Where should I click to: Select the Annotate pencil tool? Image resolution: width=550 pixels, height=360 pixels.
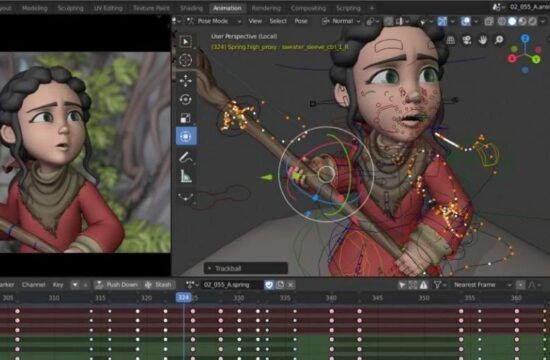coord(186,157)
